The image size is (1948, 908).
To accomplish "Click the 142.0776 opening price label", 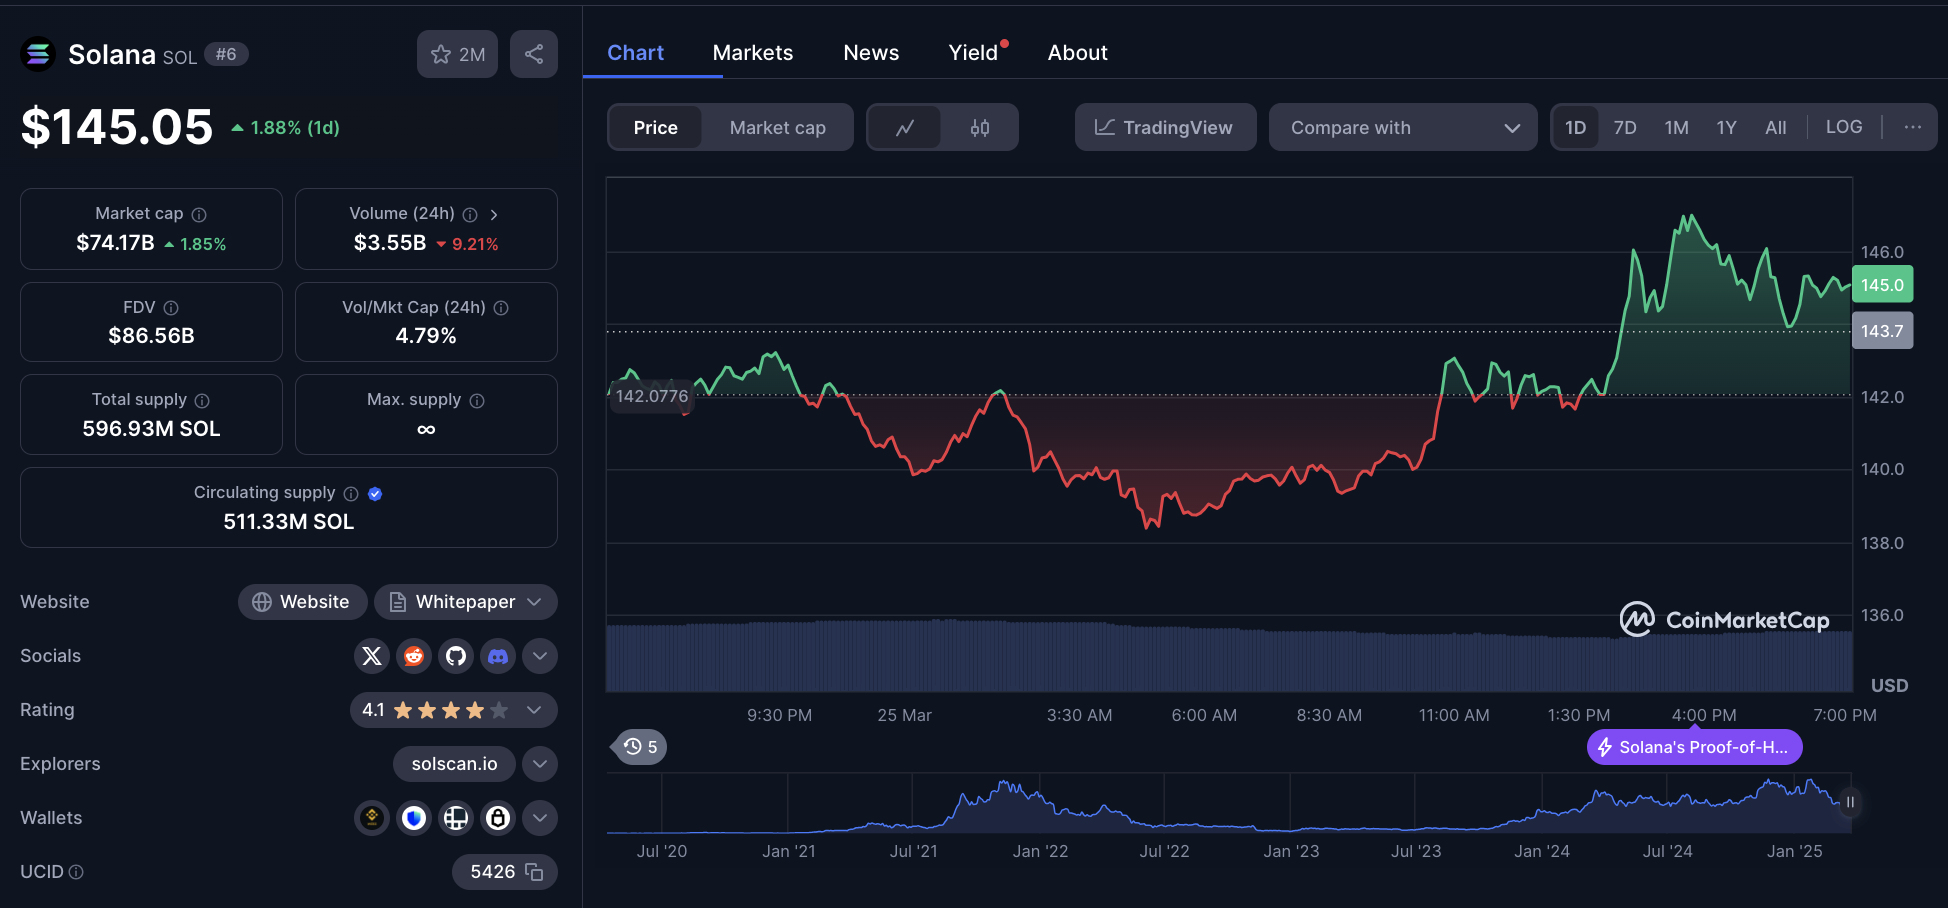I will [652, 396].
